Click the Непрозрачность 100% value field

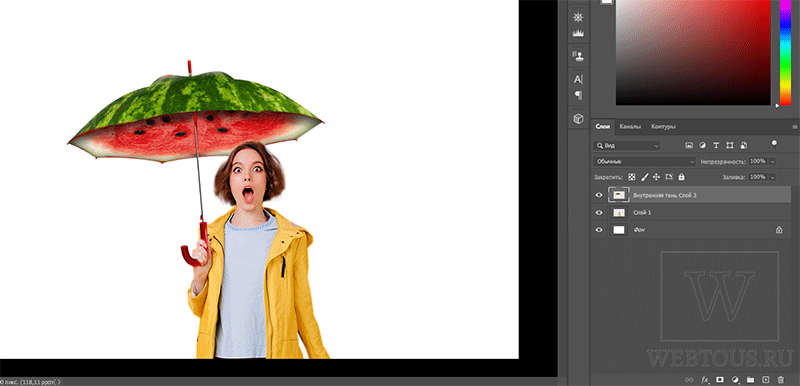tap(758, 161)
